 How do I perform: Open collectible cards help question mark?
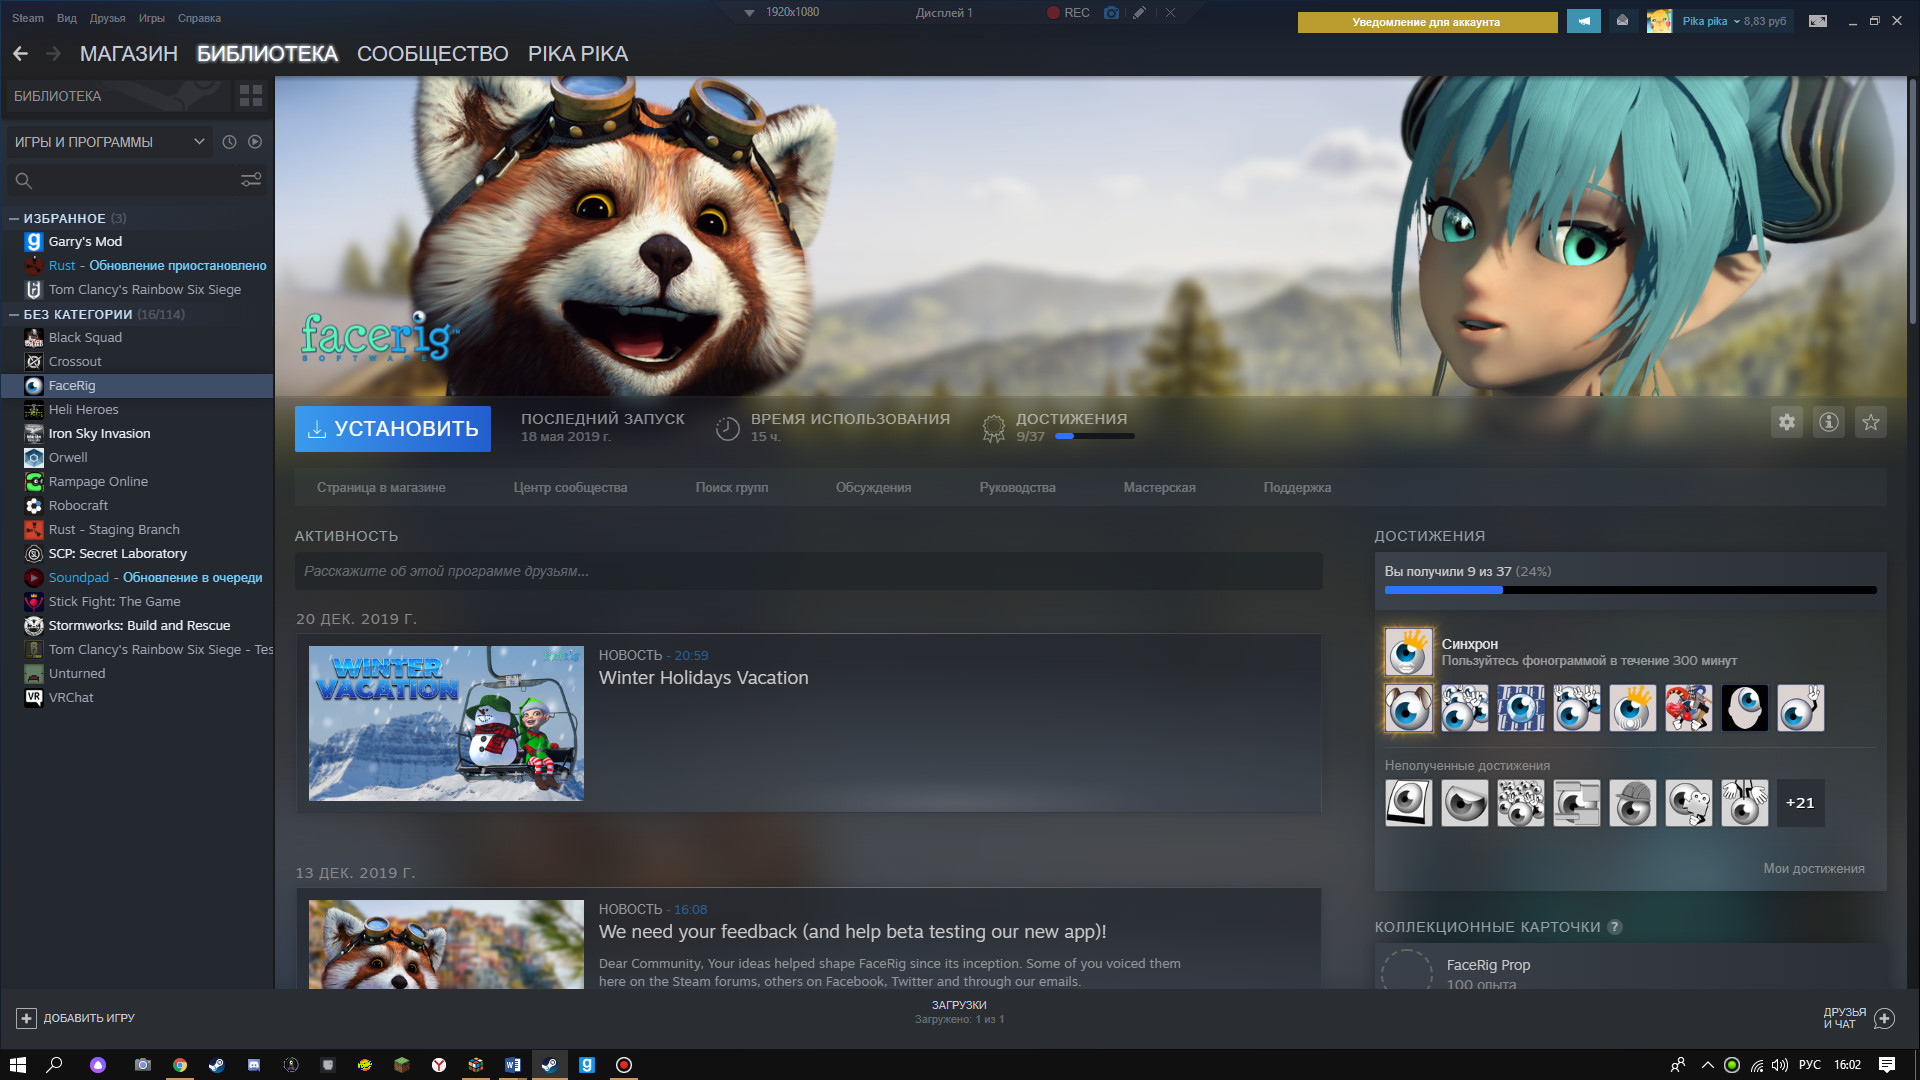[x=1614, y=927]
